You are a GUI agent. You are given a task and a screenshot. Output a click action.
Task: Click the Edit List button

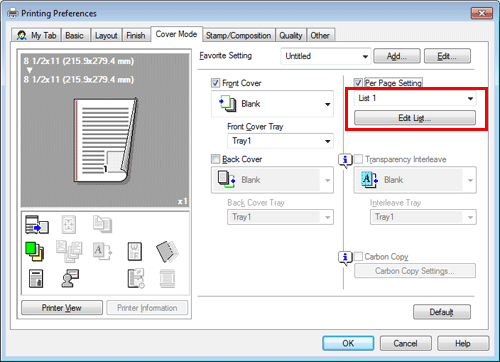415,118
